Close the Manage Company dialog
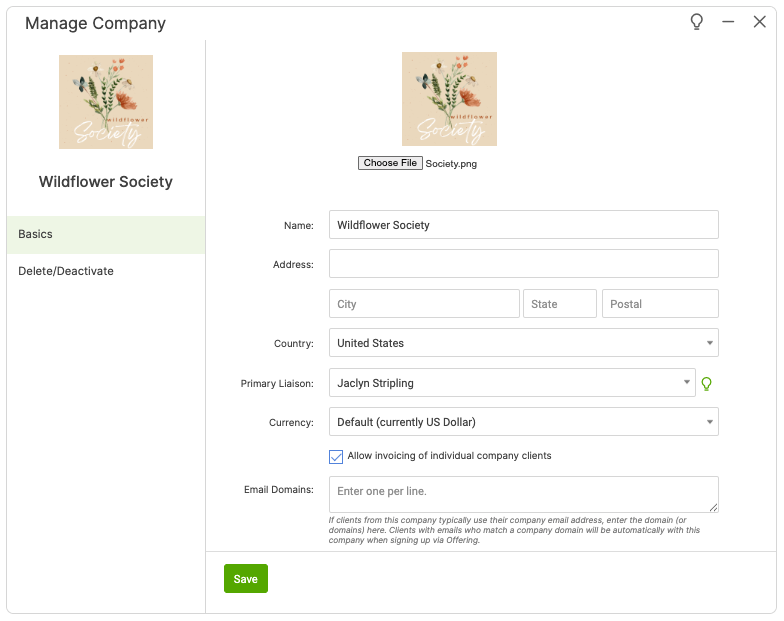 pos(759,22)
